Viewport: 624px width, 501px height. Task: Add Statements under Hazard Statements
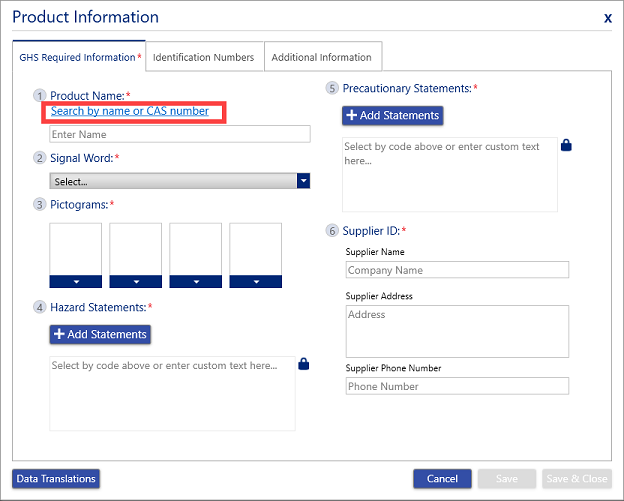[100, 334]
